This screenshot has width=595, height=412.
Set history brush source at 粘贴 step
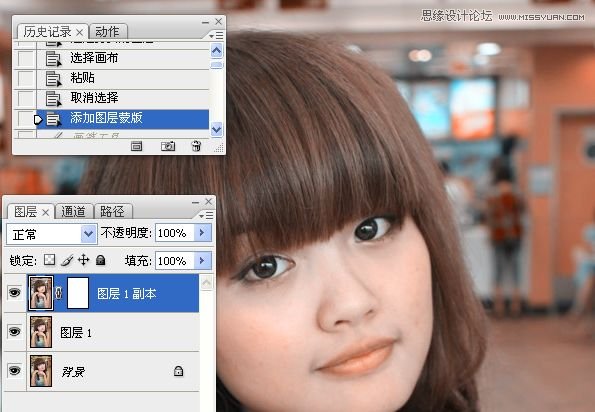pyautogui.click(x=25, y=79)
